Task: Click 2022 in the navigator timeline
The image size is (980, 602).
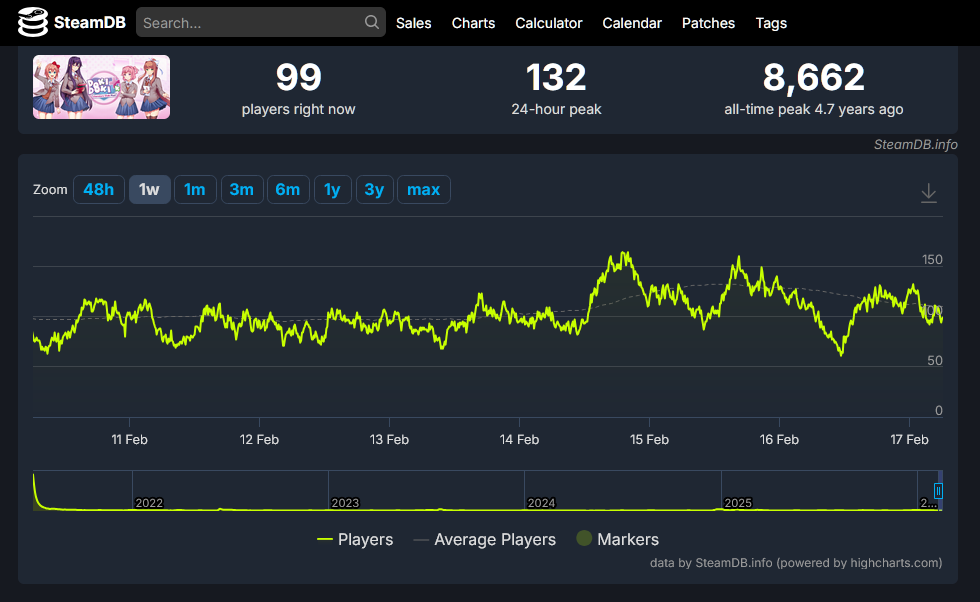Action: pos(149,503)
